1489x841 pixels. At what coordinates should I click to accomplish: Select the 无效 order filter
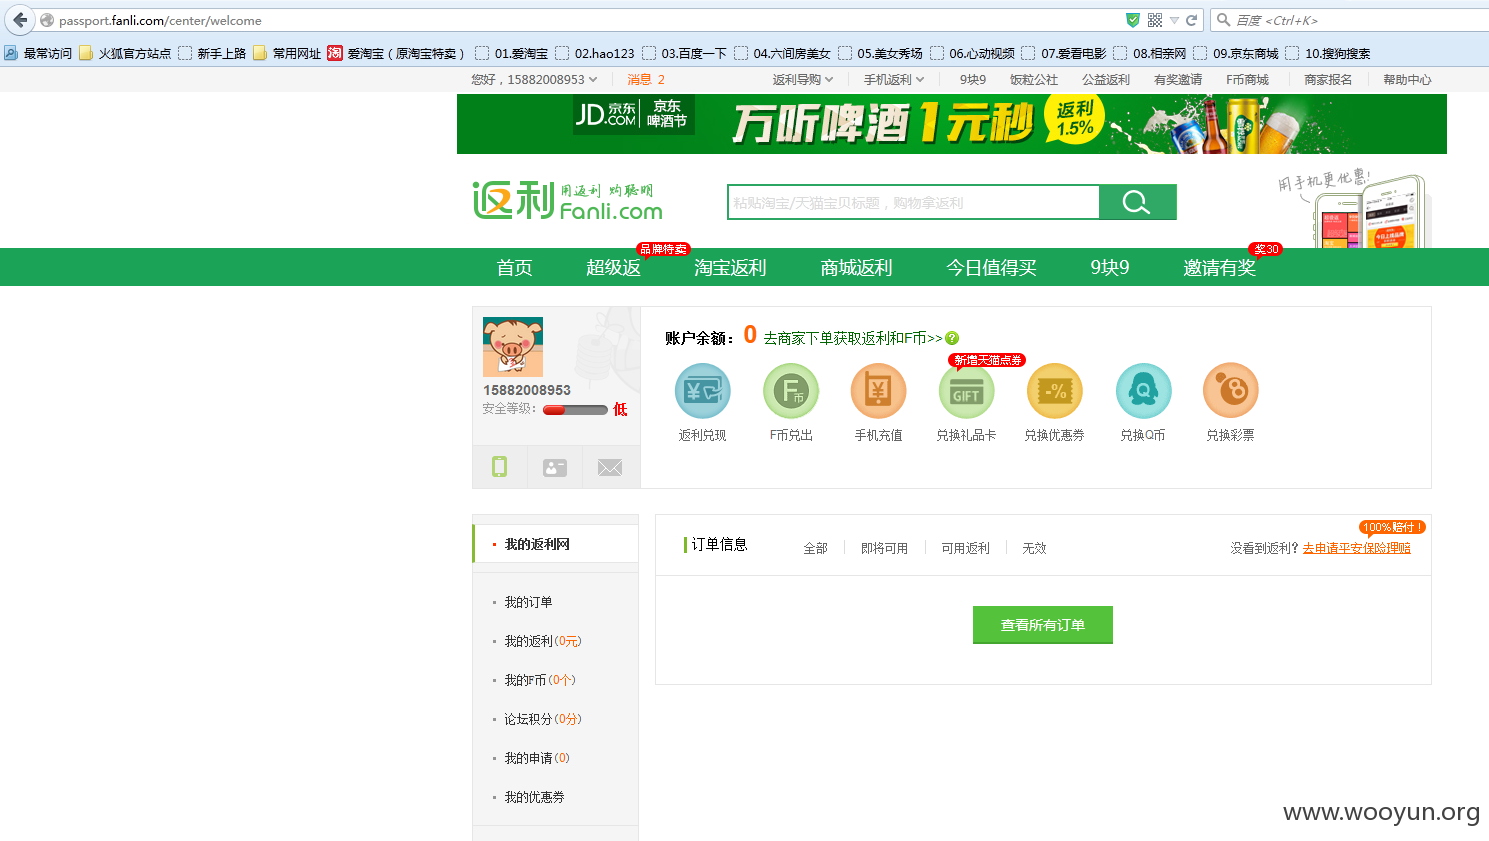(x=1034, y=548)
